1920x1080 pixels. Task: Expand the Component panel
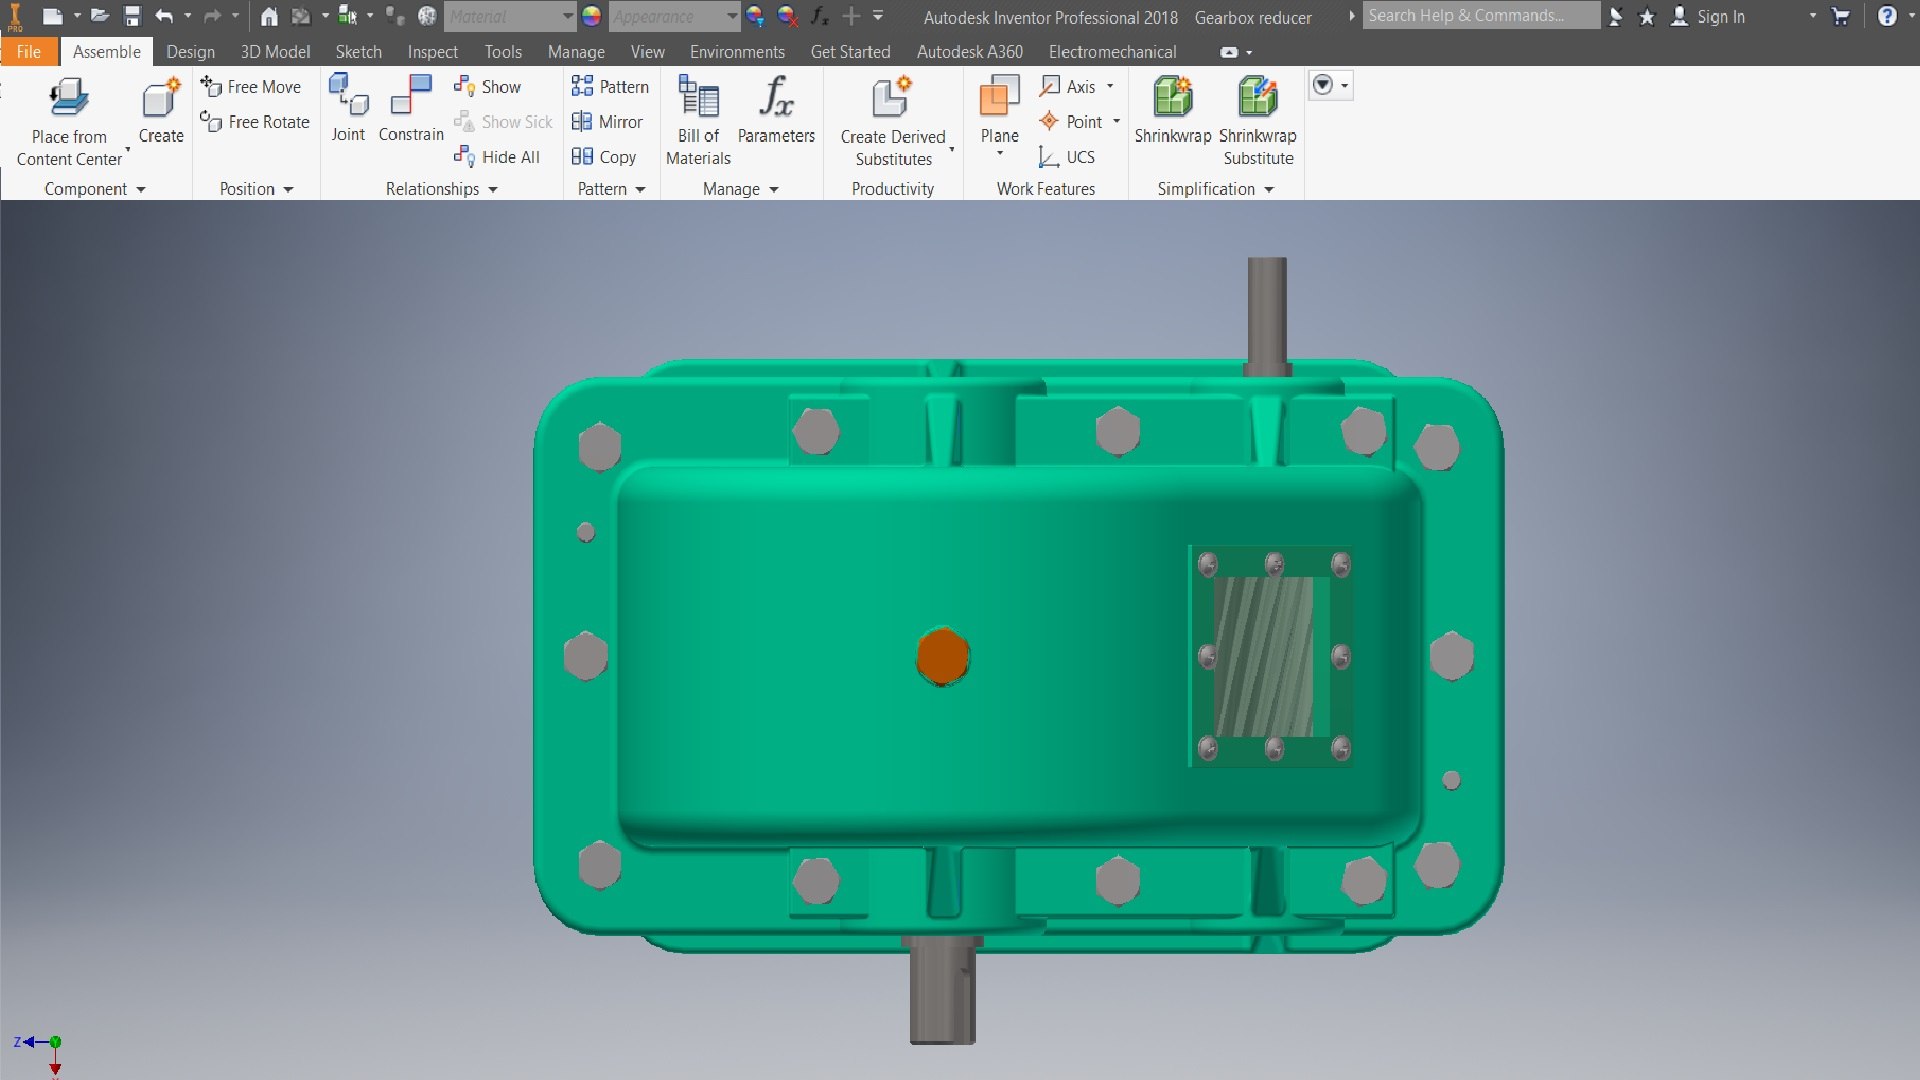(95, 189)
